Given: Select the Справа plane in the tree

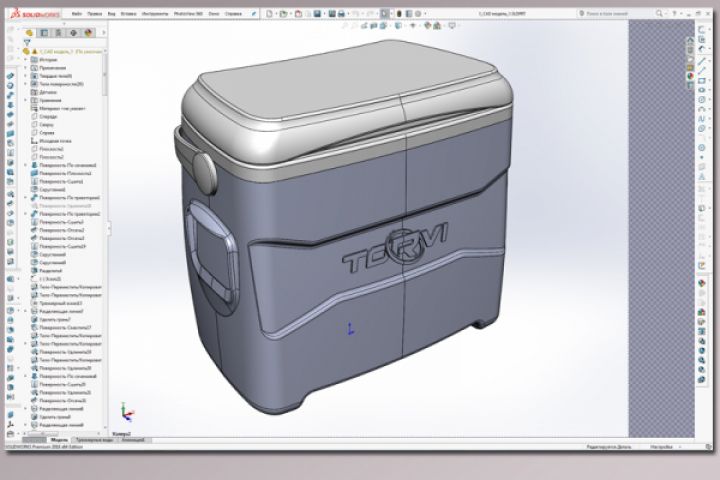Looking at the screenshot, I should coord(43,133).
